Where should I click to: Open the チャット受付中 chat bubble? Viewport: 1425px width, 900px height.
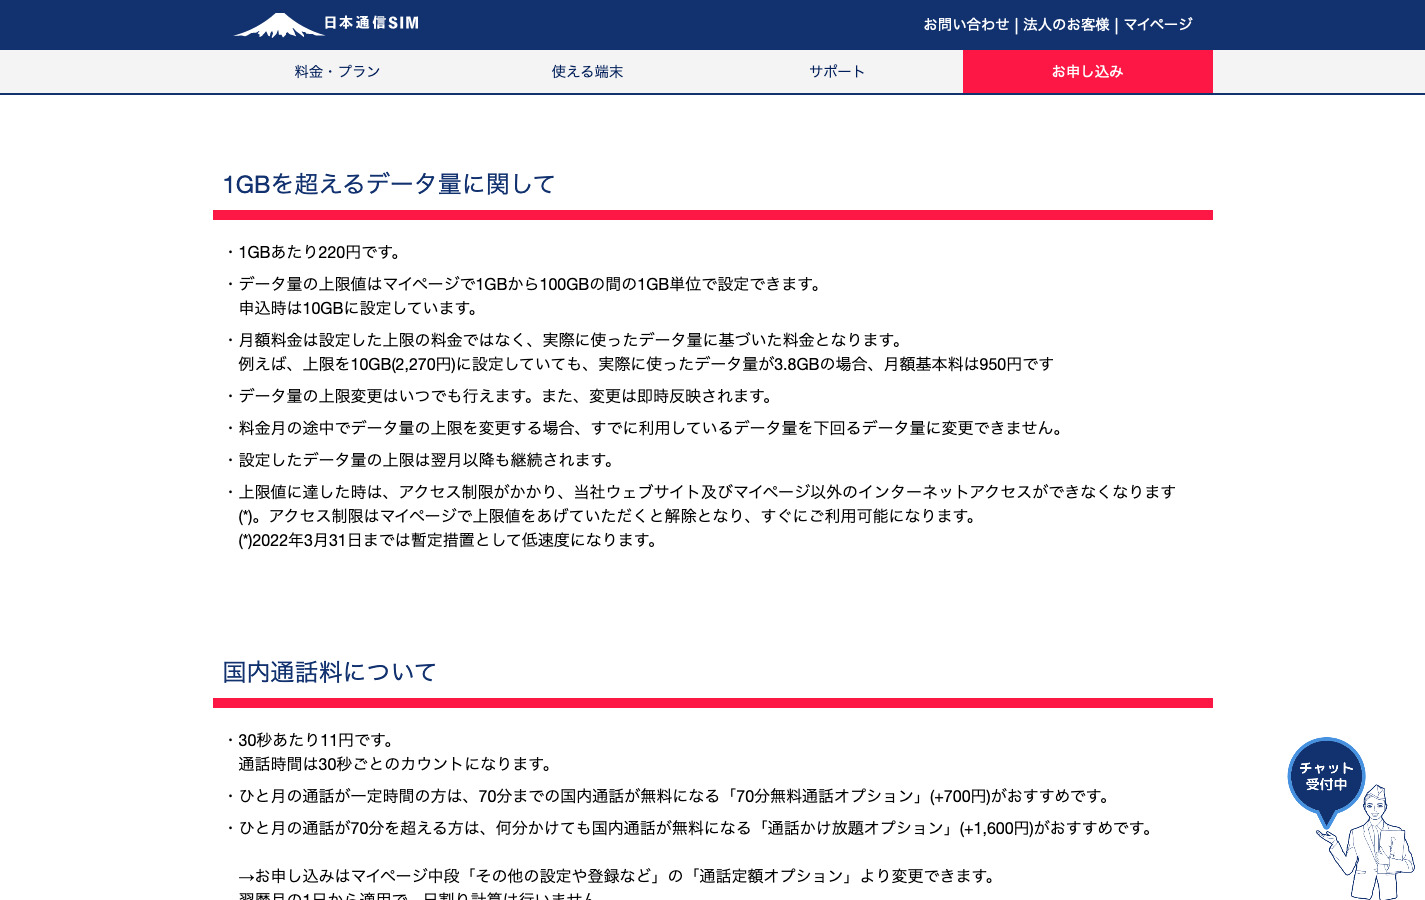pos(1326,777)
